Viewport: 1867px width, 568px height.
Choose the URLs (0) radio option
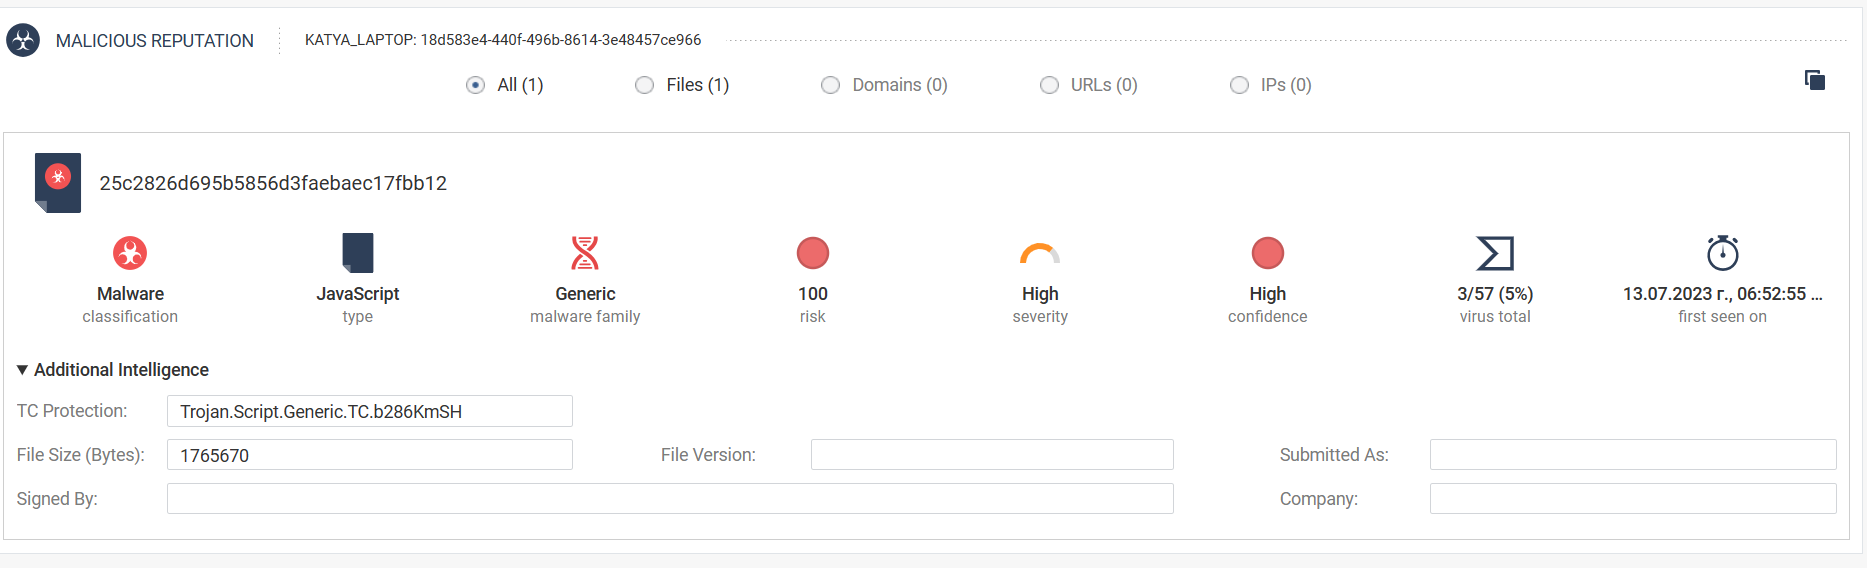pos(1049,85)
